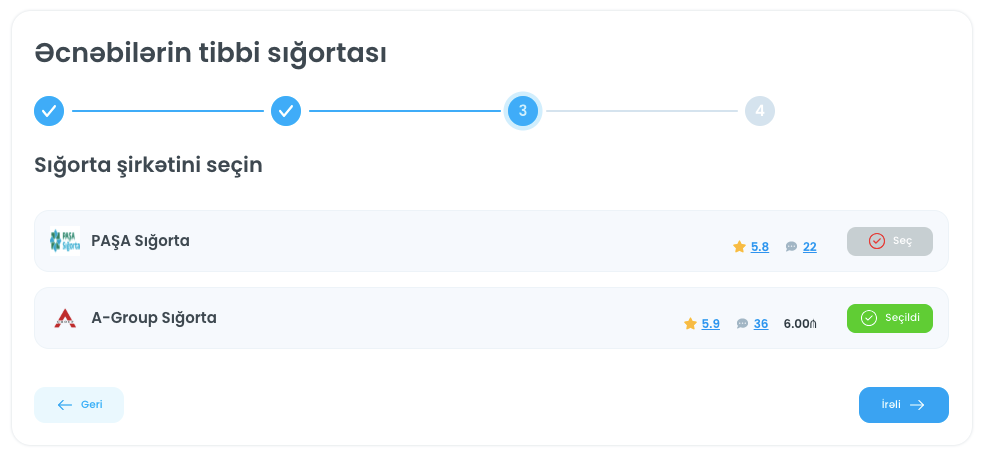
Task: Go back with the Geri button
Action: pos(79,405)
